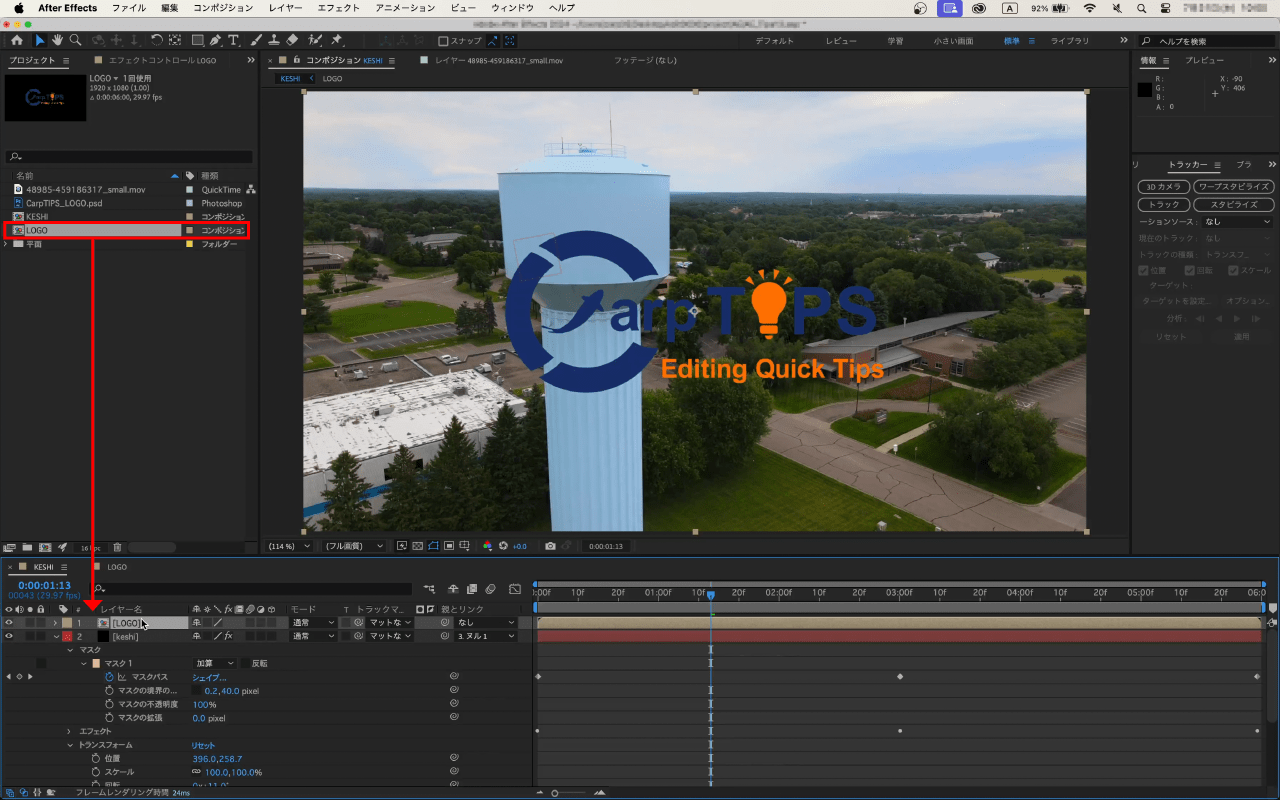Toggle マスクパス stopwatch
This screenshot has height=800, width=1280.
(x=110, y=677)
